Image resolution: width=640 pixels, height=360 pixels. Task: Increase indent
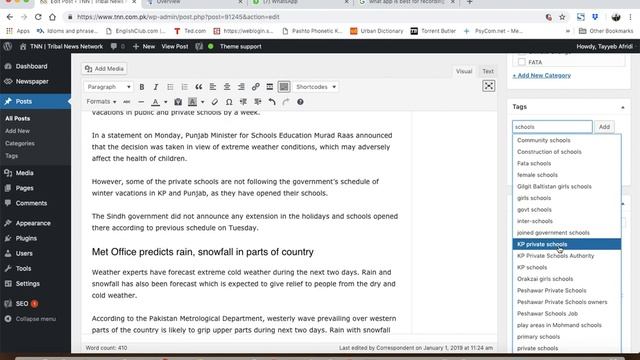(x=258, y=102)
